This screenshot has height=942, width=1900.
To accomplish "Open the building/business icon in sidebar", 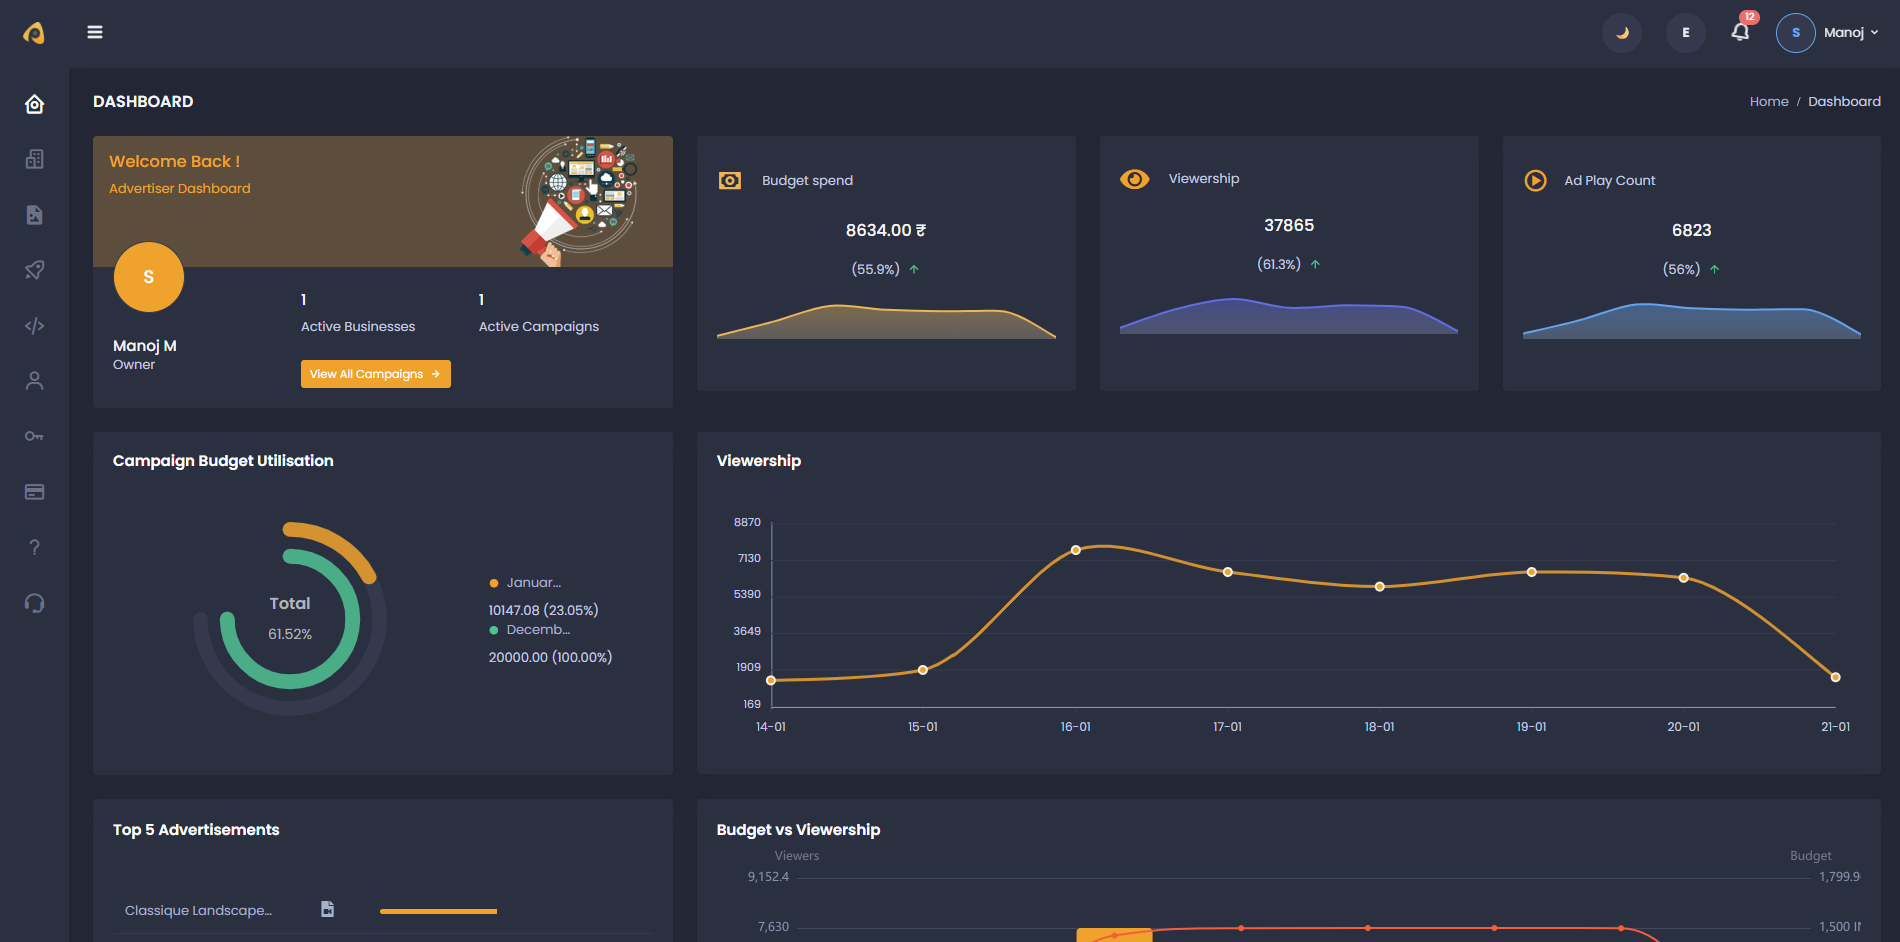I will [34, 159].
